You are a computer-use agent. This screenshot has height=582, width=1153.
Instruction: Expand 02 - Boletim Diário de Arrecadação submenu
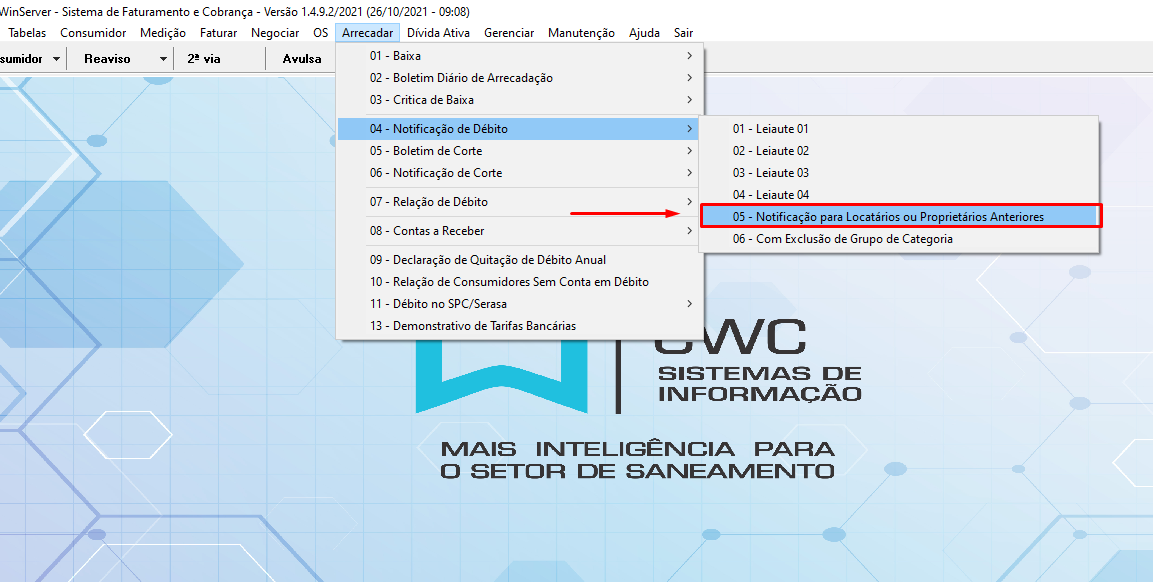pyautogui.click(x=520, y=78)
